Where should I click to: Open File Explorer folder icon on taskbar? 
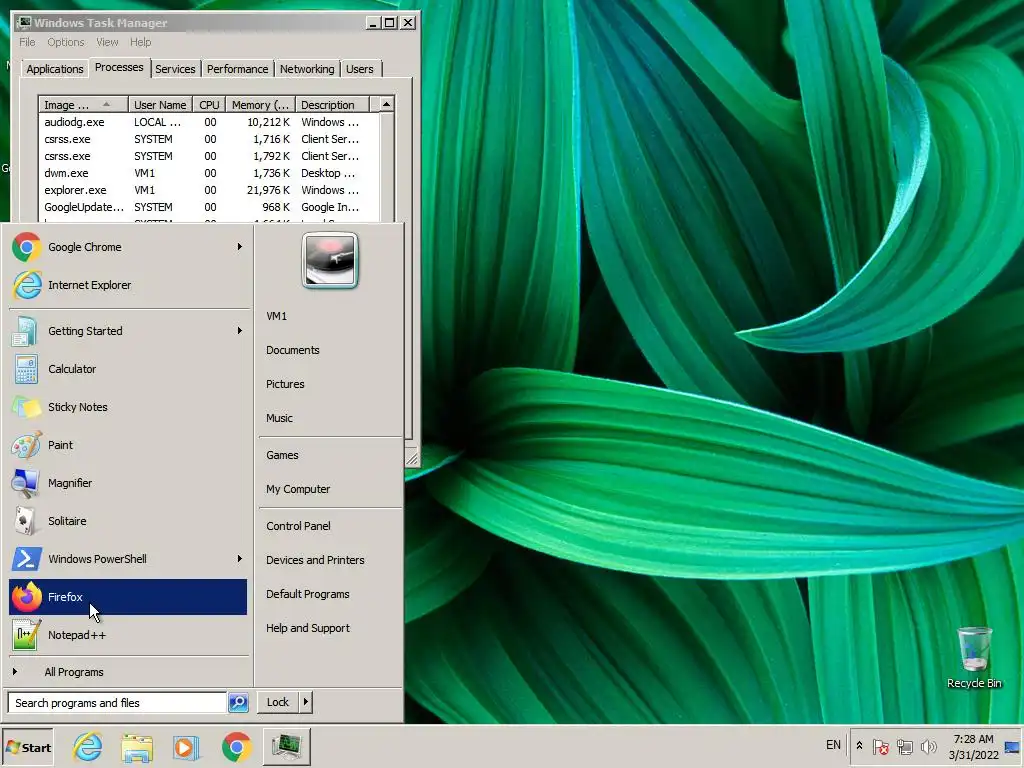tap(137, 746)
